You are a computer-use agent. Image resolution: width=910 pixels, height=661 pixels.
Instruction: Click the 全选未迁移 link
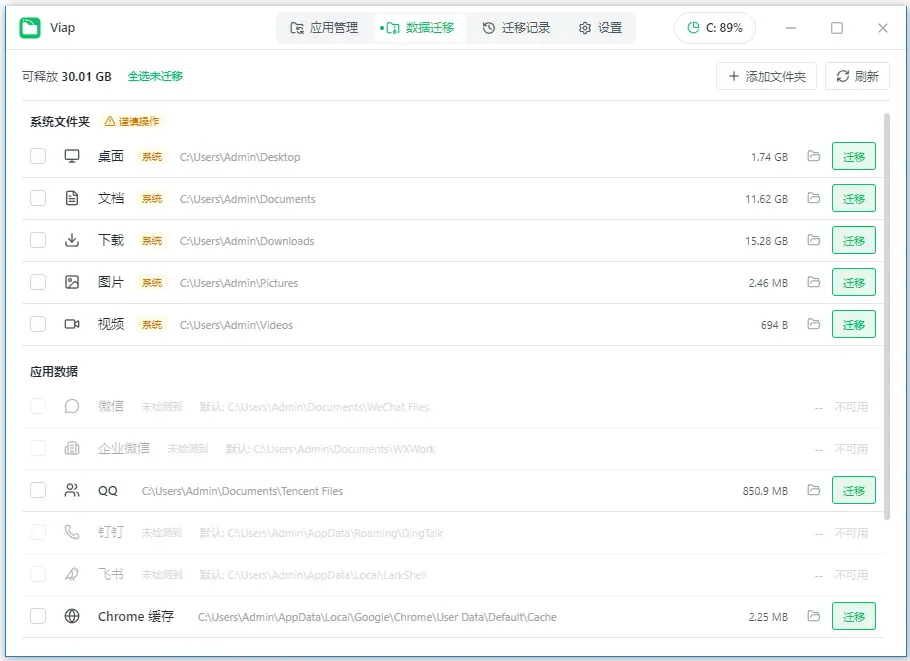pyautogui.click(x=155, y=76)
